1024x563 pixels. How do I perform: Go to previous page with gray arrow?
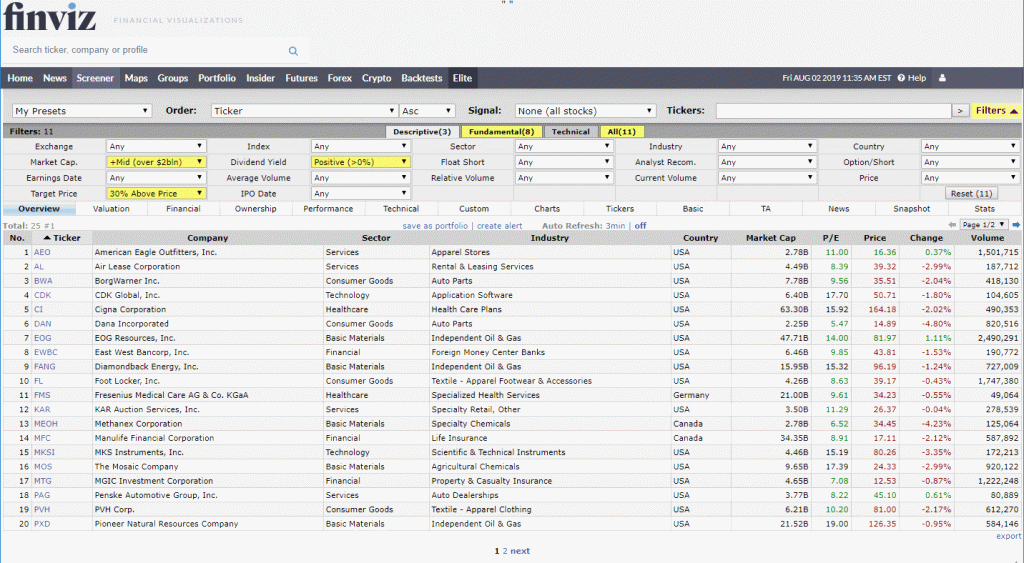(952, 225)
